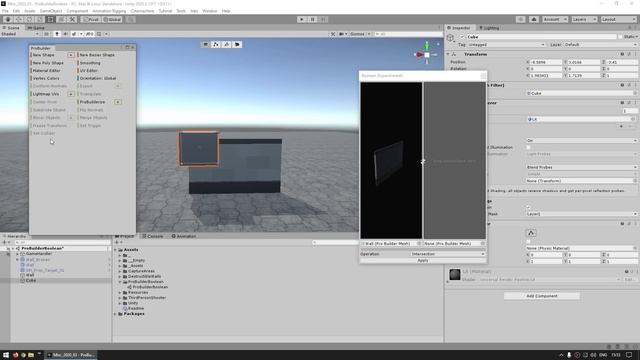Screen dimensions: 640x360
Task: Toggle the Cube active checkbox in Inspector
Action: point(462,37)
